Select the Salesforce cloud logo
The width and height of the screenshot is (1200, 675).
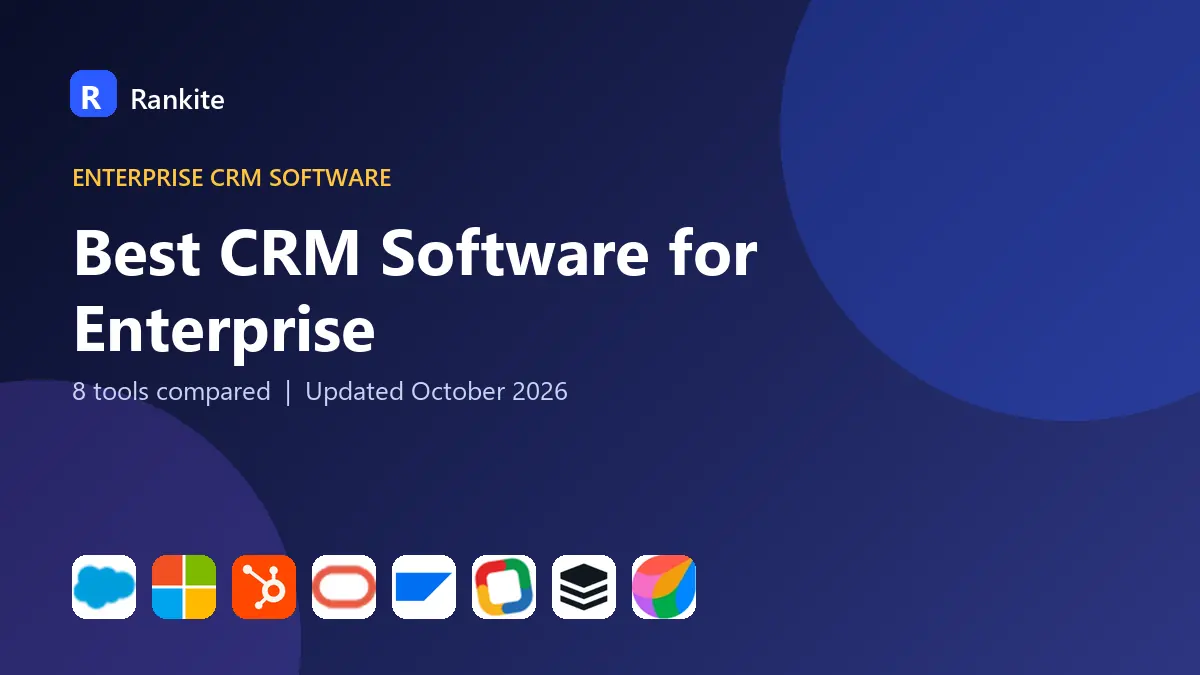click(104, 587)
